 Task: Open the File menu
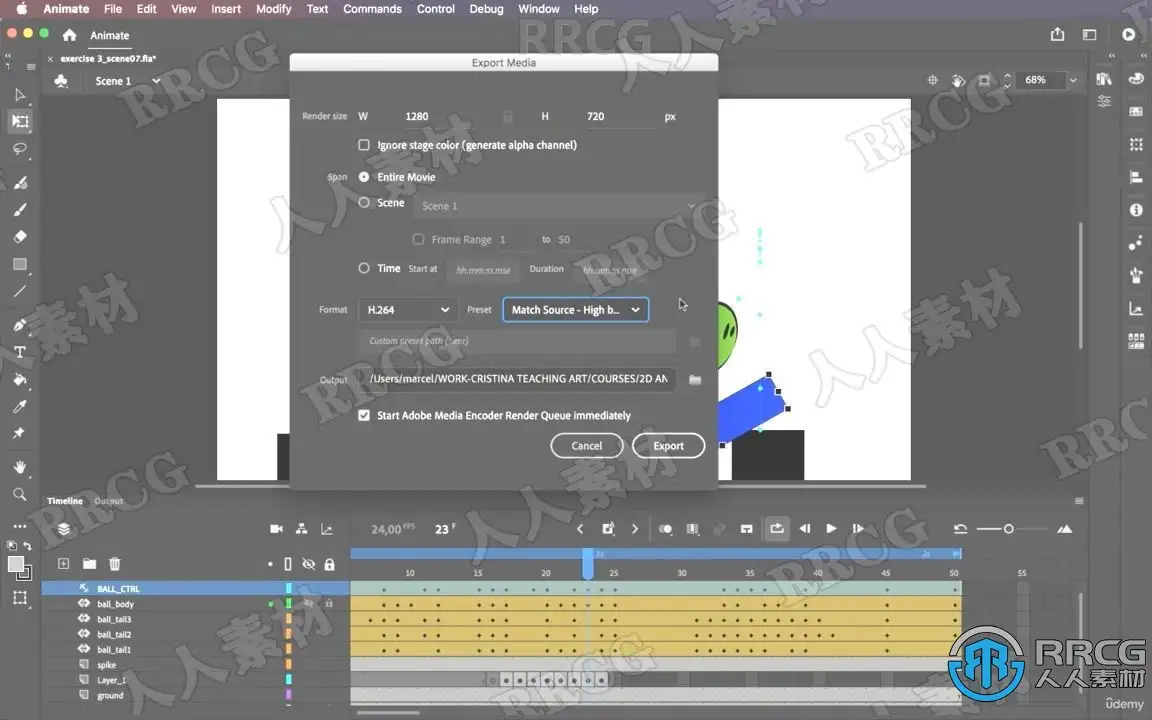[113, 9]
